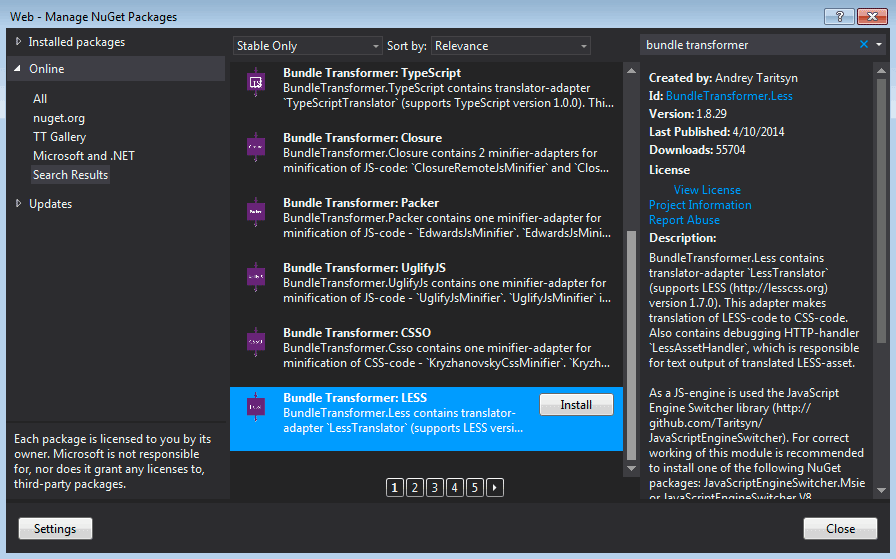Click the details pane scrollbar down arrow

(x=881, y=490)
